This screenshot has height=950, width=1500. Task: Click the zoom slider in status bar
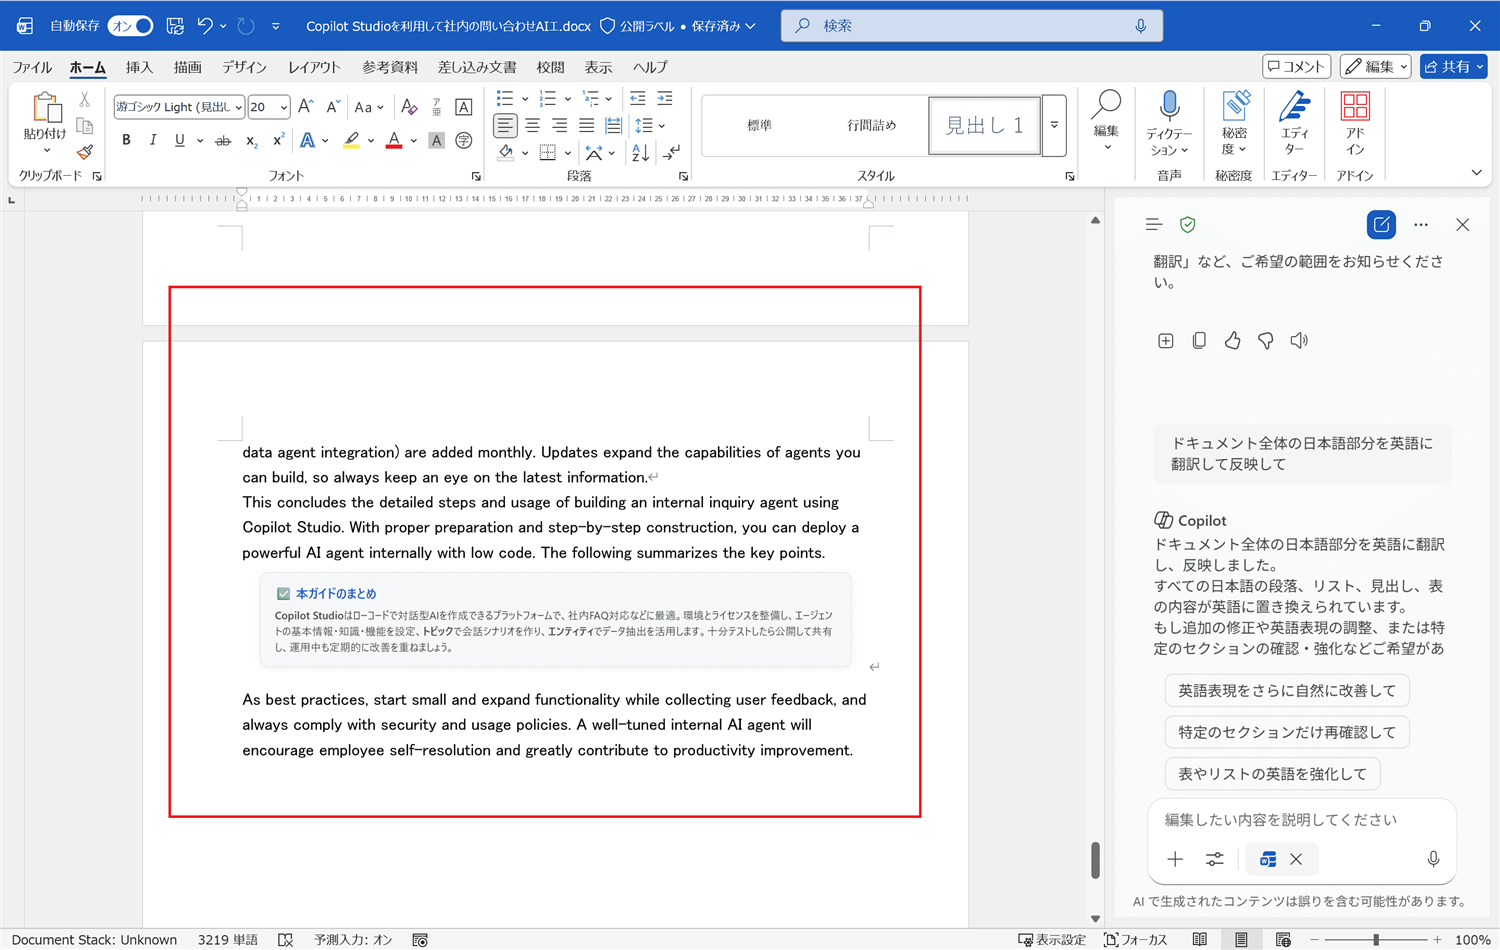[1376, 940]
